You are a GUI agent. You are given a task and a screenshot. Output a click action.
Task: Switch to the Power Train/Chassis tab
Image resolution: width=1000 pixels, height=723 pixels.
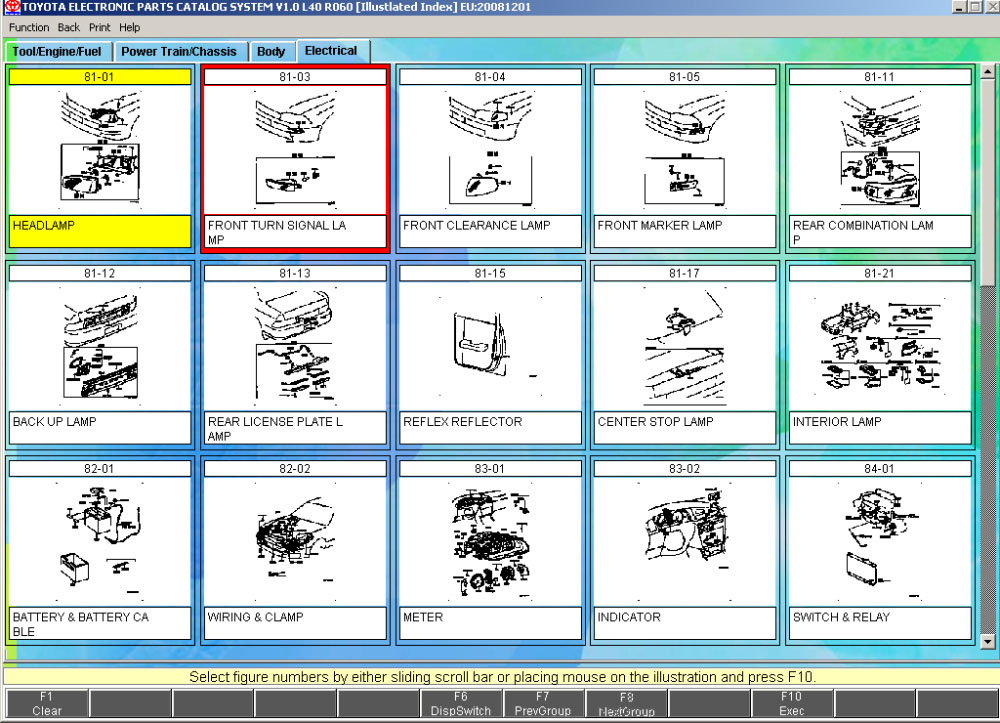[x=179, y=52]
